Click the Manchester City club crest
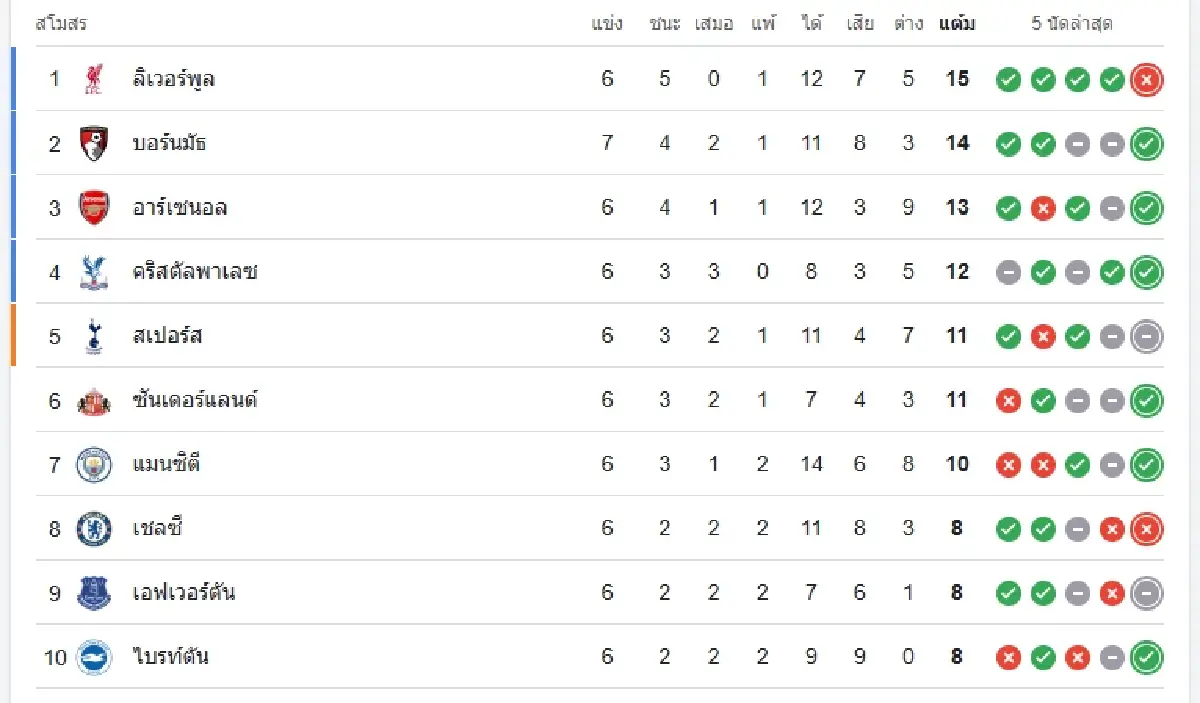The width and height of the screenshot is (1200, 703). point(94,465)
